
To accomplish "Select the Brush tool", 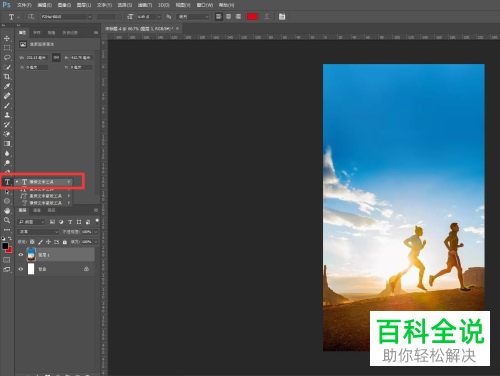I will [x=7, y=105].
